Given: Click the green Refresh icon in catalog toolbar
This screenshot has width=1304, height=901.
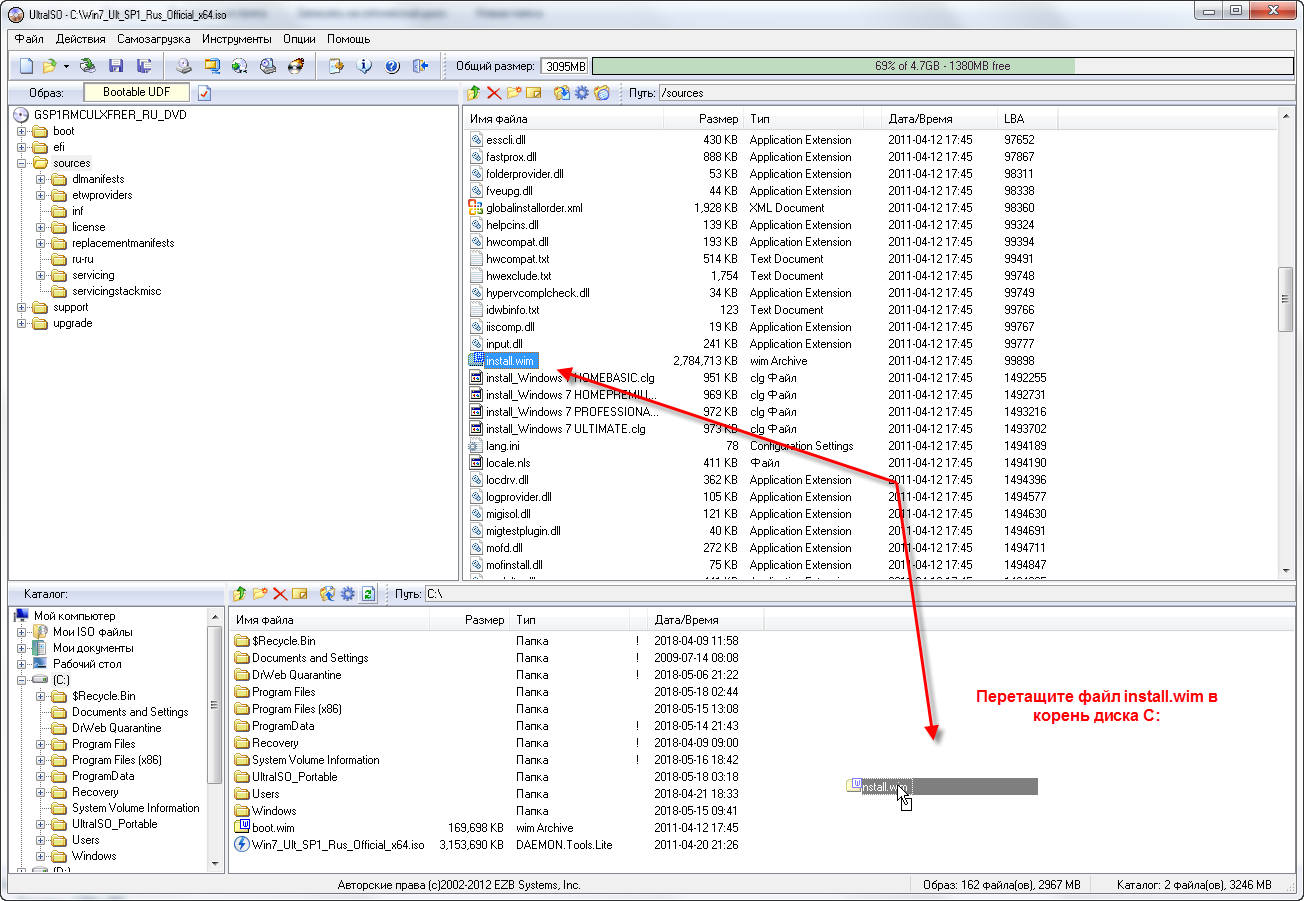Looking at the screenshot, I should coord(368,594).
